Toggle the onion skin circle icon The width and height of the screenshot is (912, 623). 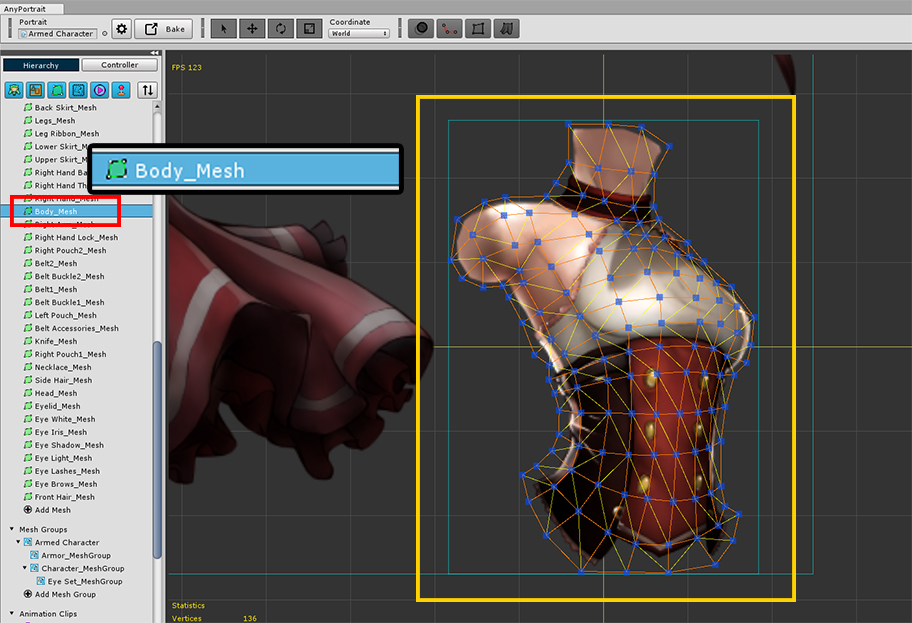tap(421, 29)
